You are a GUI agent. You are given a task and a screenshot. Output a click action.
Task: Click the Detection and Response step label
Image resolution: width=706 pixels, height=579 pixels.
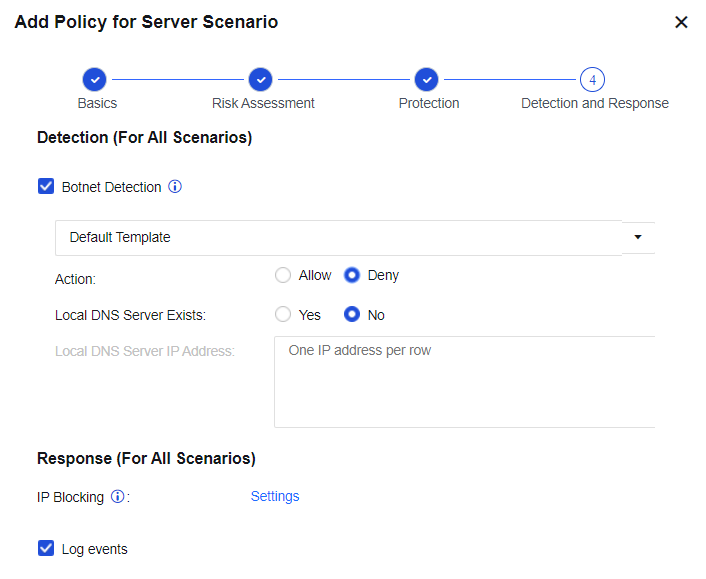coord(595,103)
